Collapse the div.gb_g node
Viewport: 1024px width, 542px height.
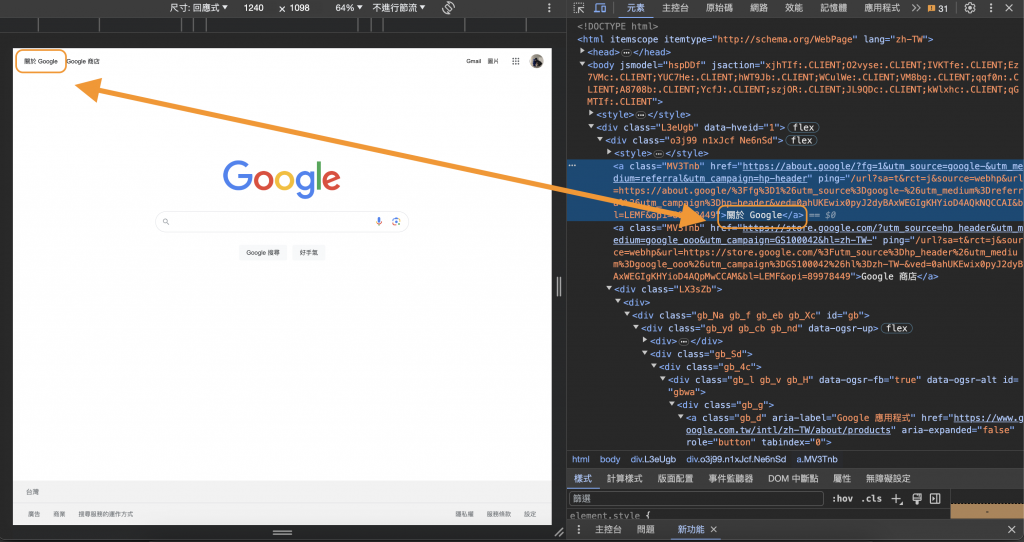pos(672,405)
